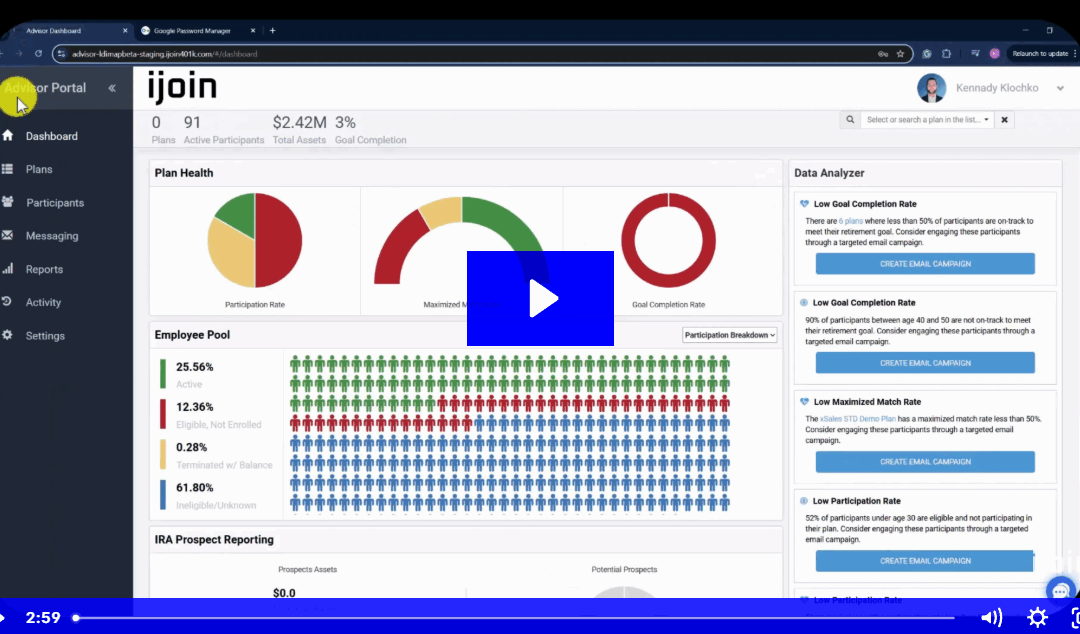Image resolution: width=1080 pixels, height=634 pixels.
Task: Click the $2.42M Total Assets value
Action: 300,123
